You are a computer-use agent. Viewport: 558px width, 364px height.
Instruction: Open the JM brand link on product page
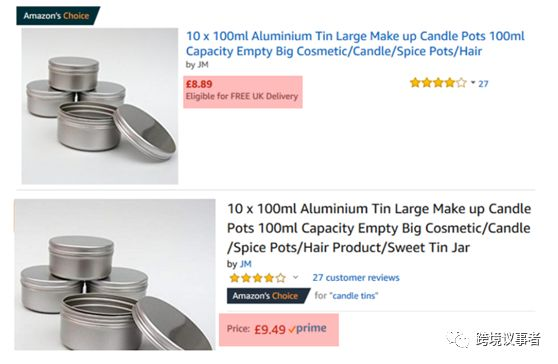coord(246,264)
